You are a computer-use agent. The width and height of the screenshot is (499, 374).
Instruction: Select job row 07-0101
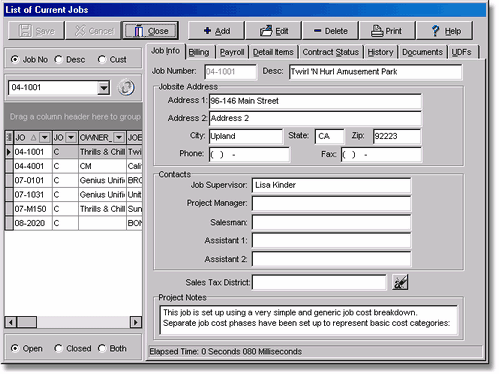(73, 180)
